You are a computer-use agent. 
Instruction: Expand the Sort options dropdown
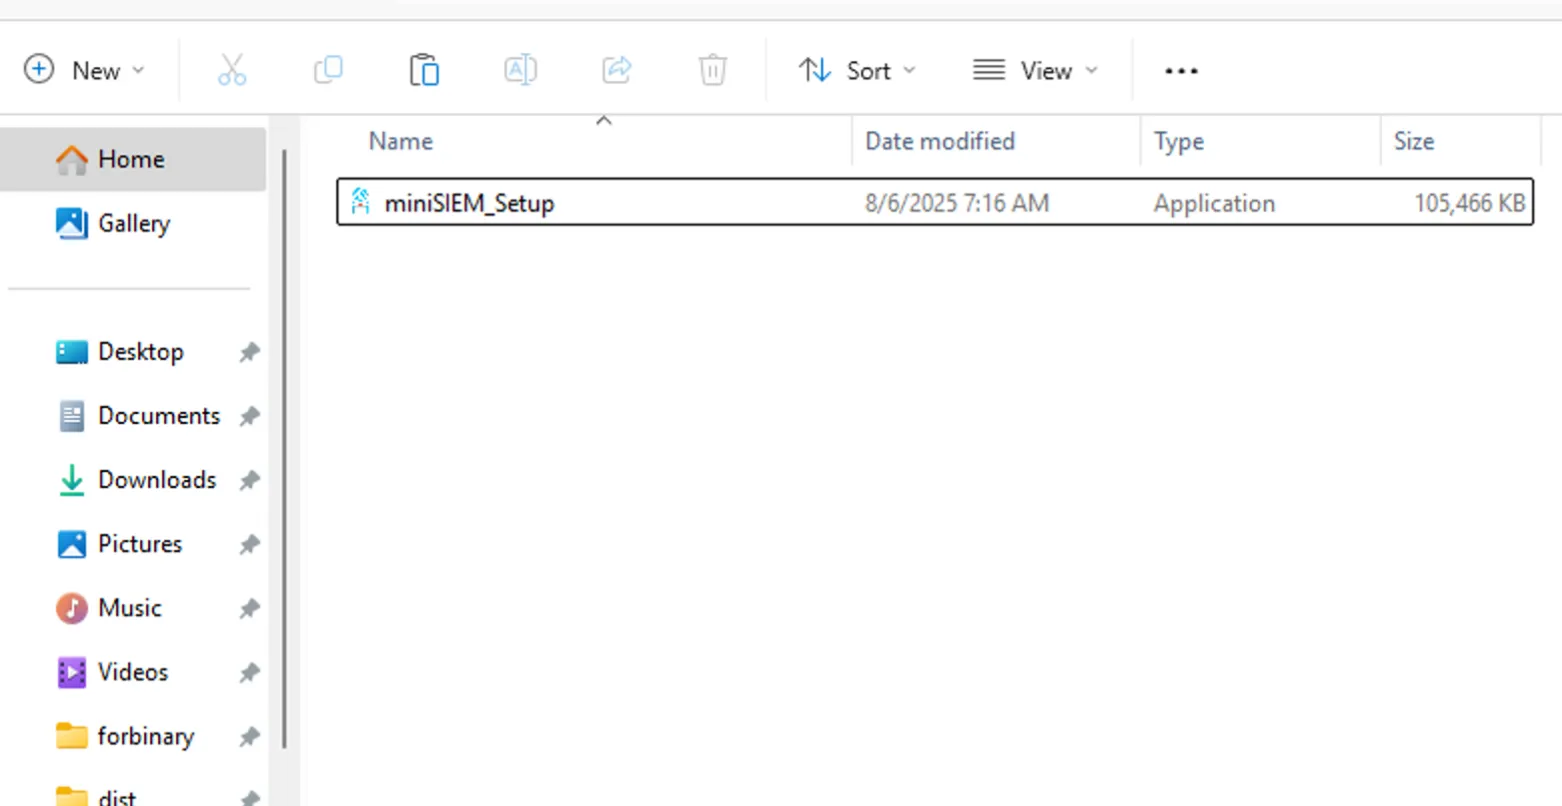click(857, 71)
